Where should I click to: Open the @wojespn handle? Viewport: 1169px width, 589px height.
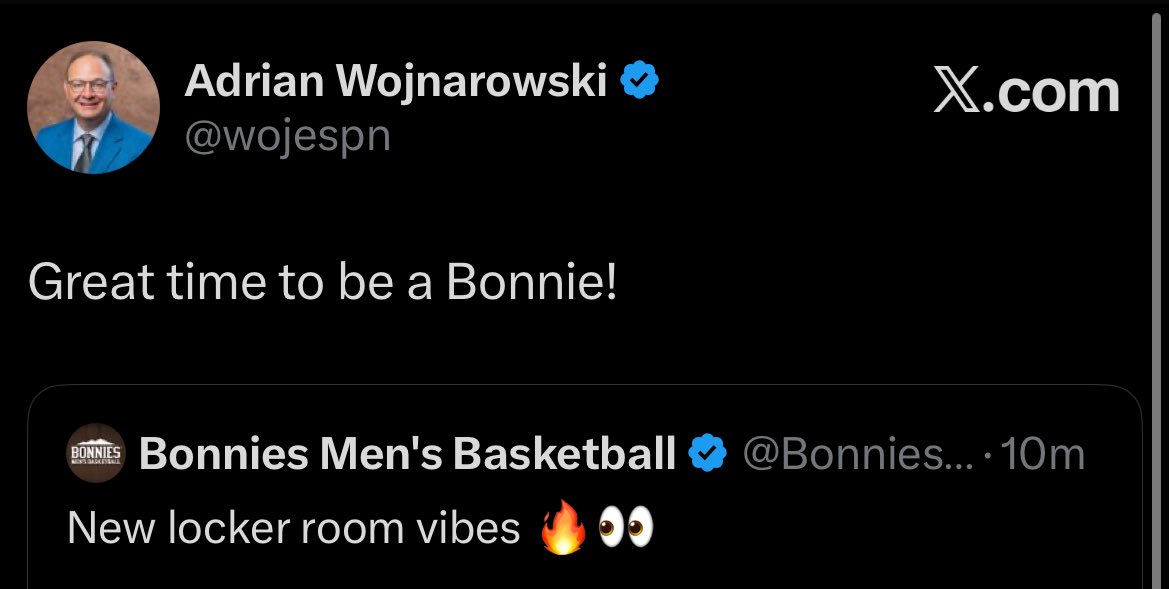(287, 134)
